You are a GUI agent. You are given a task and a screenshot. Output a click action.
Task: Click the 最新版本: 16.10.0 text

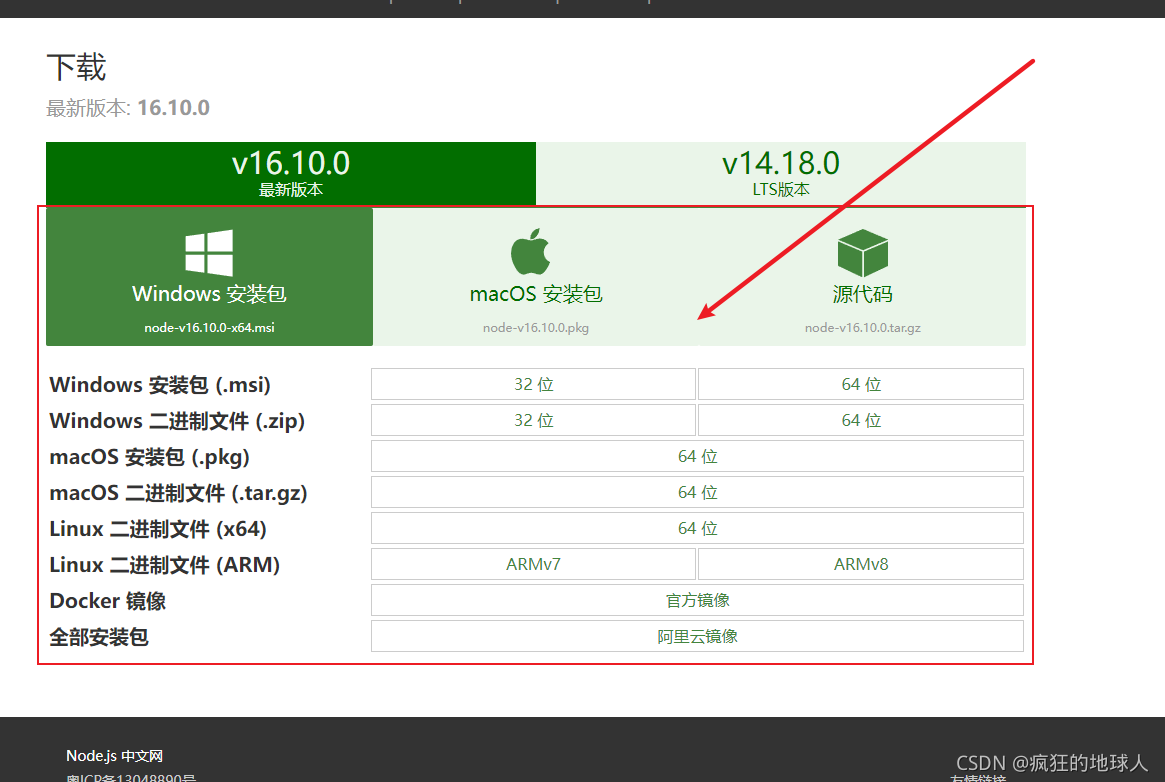pos(128,108)
